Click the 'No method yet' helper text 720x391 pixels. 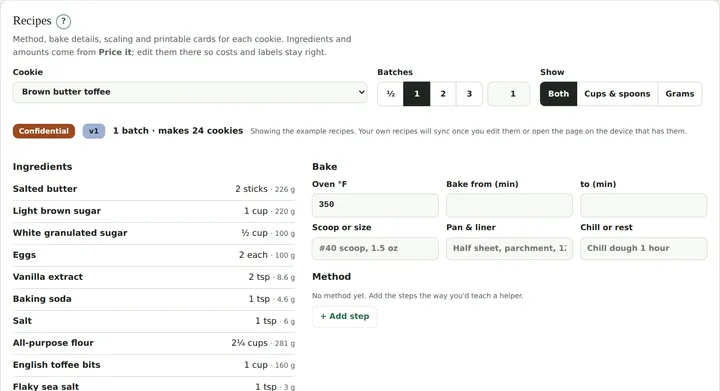[x=417, y=296]
